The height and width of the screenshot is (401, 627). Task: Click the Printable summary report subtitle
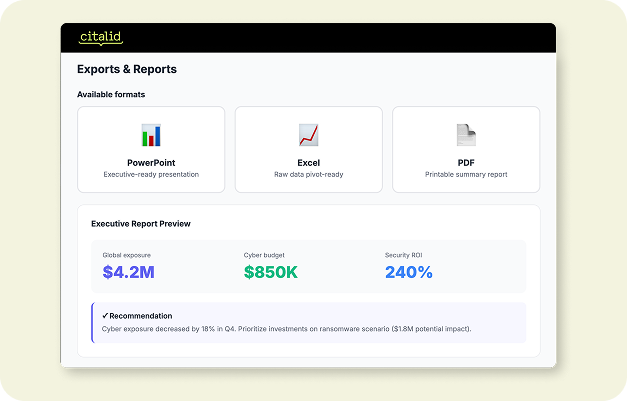[x=466, y=174]
